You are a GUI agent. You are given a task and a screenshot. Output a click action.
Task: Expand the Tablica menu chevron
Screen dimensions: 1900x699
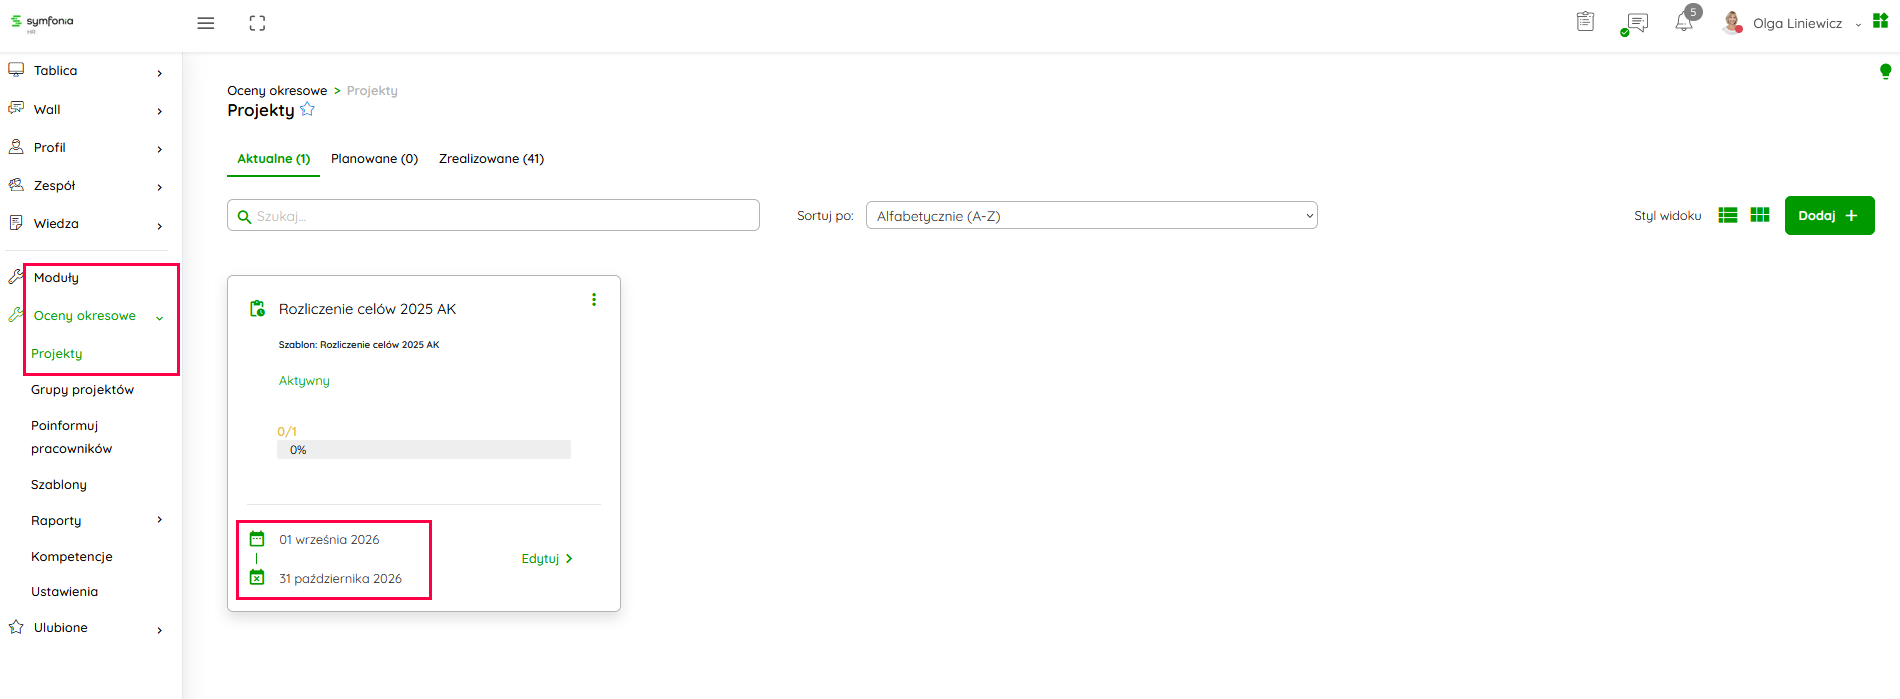click(x=159, y=72)
